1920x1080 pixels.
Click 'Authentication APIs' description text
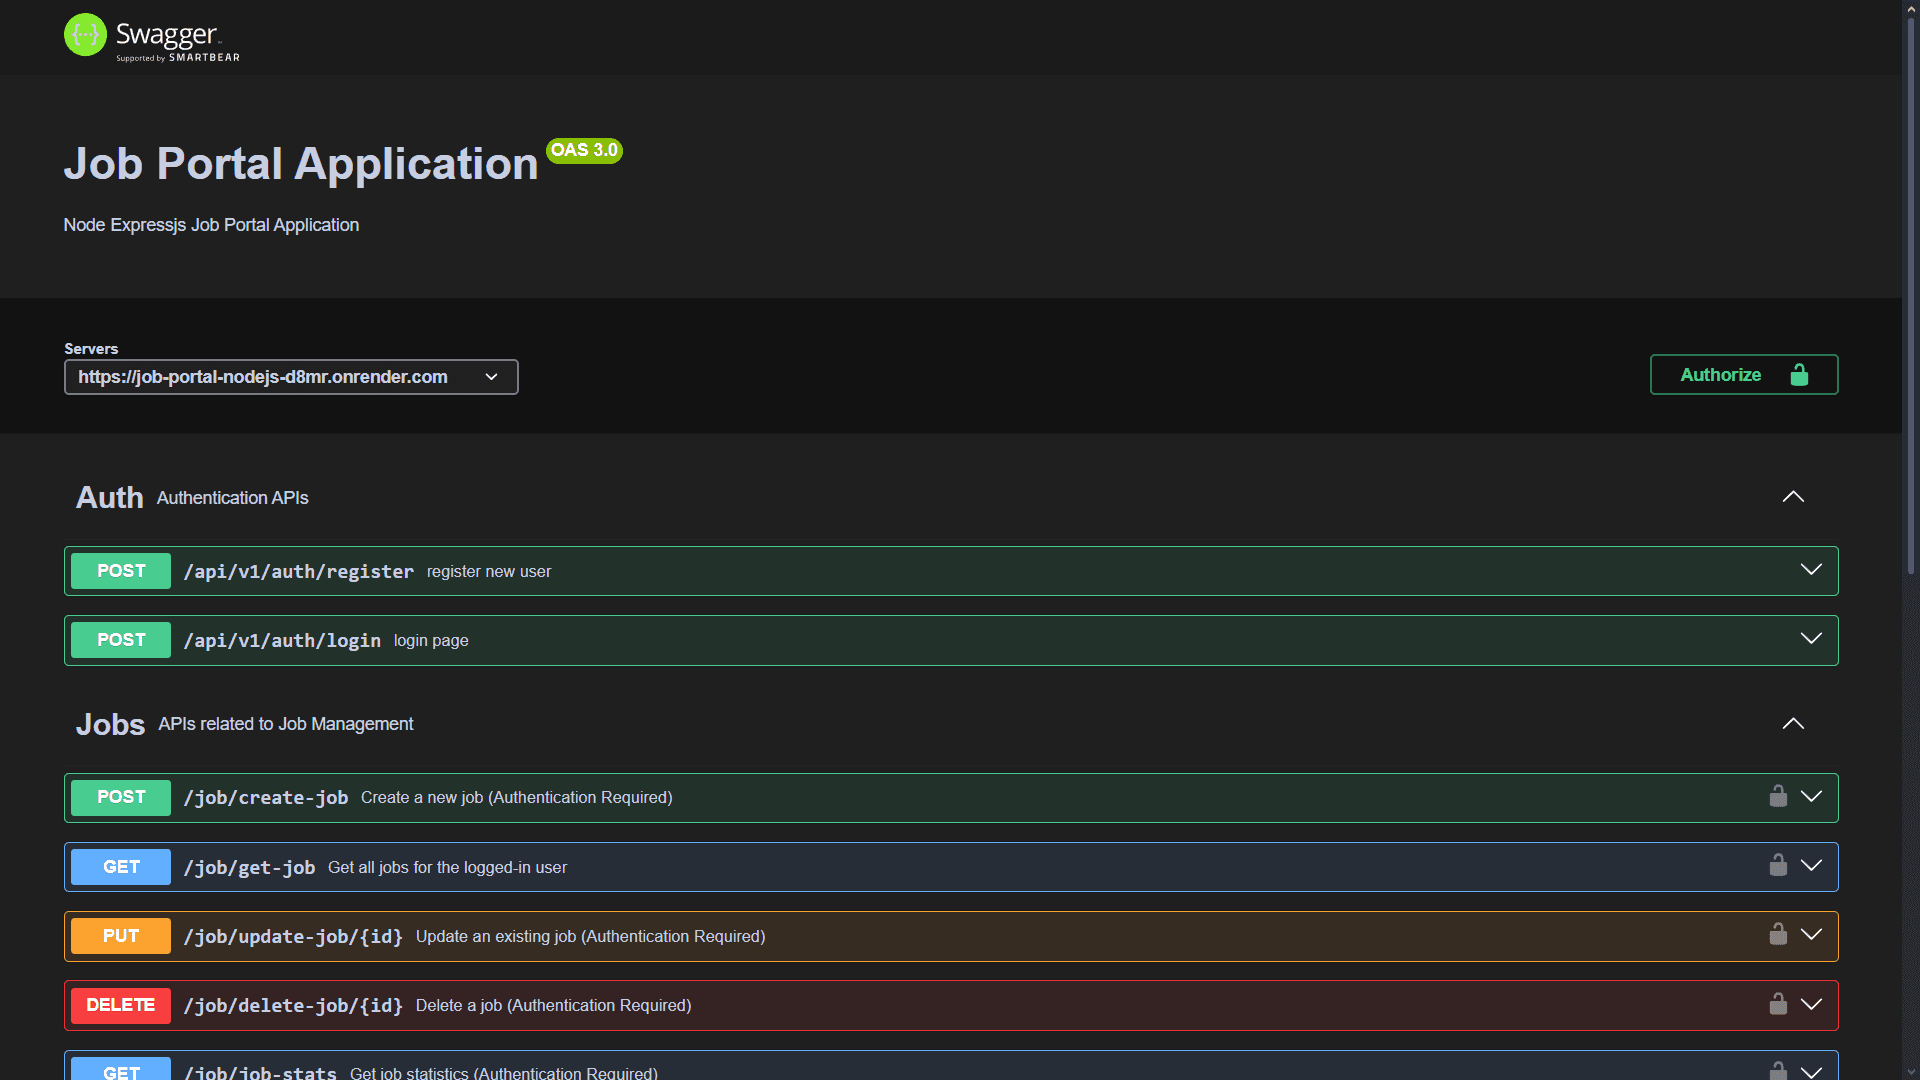pos(232,498)
